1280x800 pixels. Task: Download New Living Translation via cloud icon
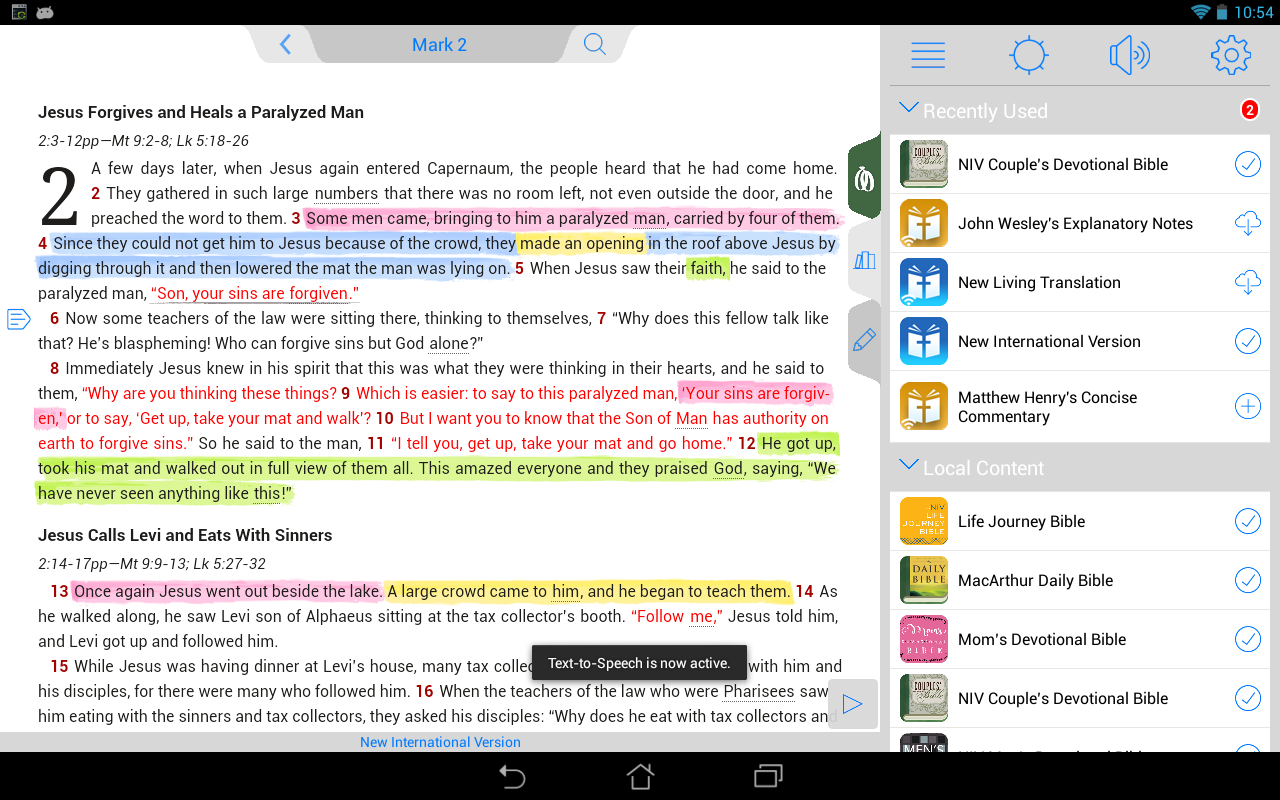pos(1248,283)
